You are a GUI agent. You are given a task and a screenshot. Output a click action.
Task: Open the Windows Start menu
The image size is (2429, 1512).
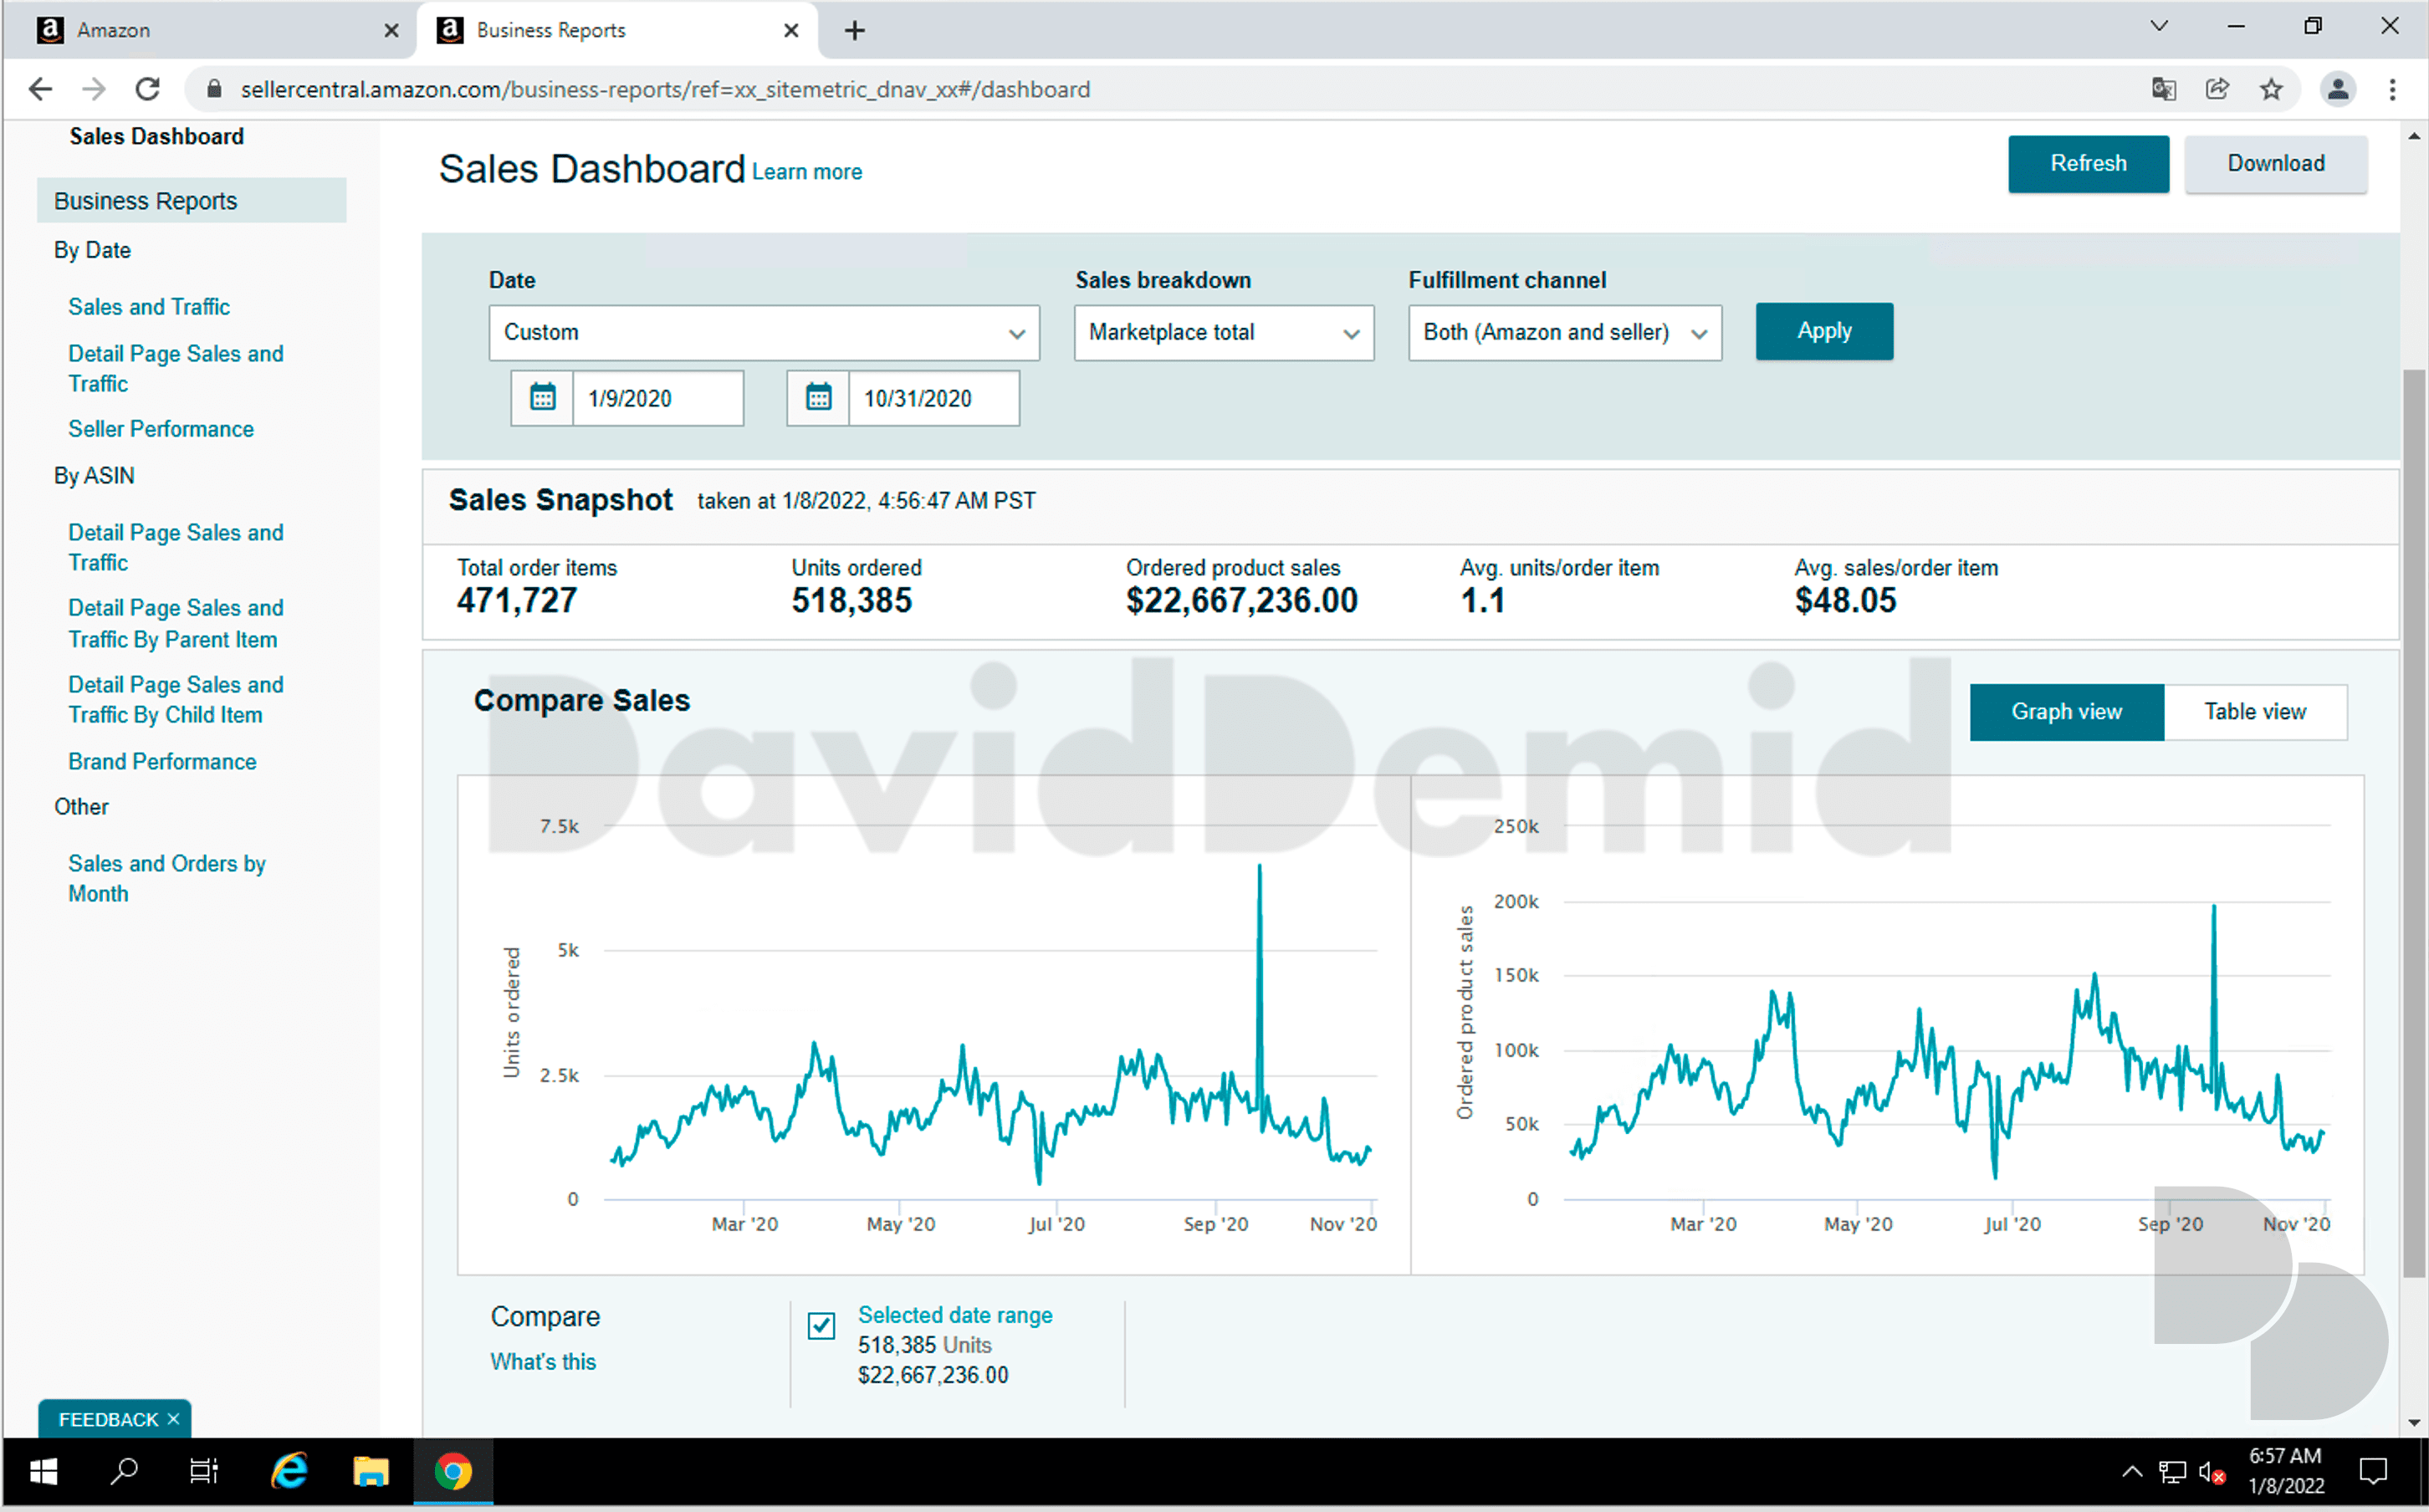tap(43, 1471)
